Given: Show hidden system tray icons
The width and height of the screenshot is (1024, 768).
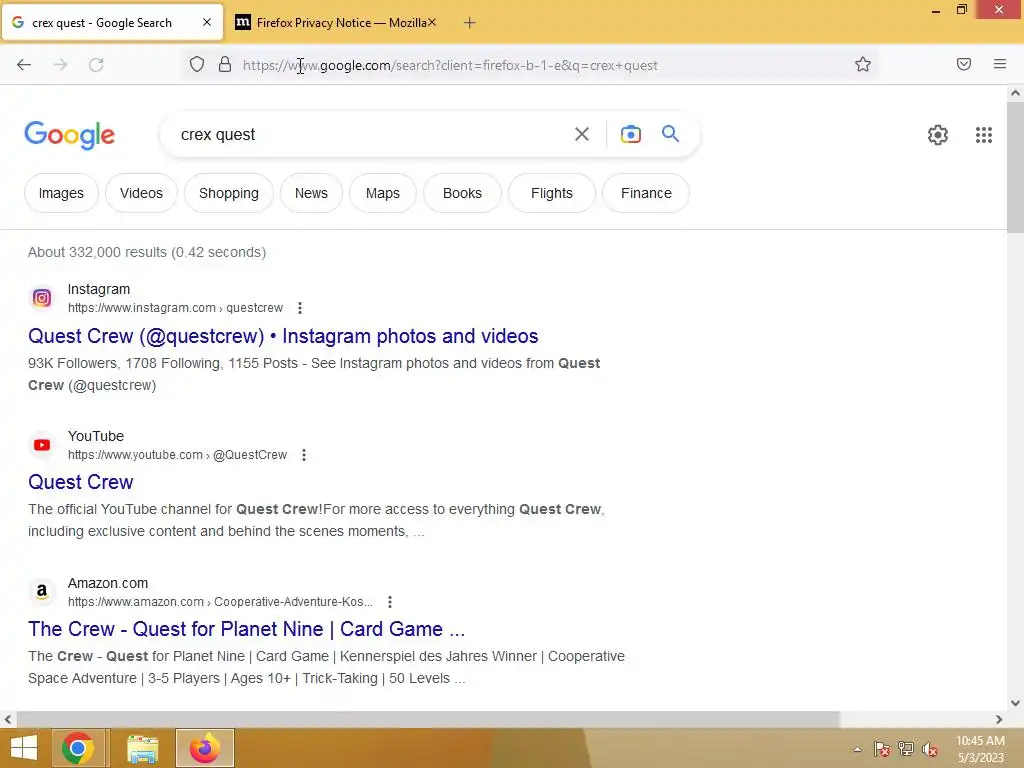Looking at the screenshot, I should (857, 749).
